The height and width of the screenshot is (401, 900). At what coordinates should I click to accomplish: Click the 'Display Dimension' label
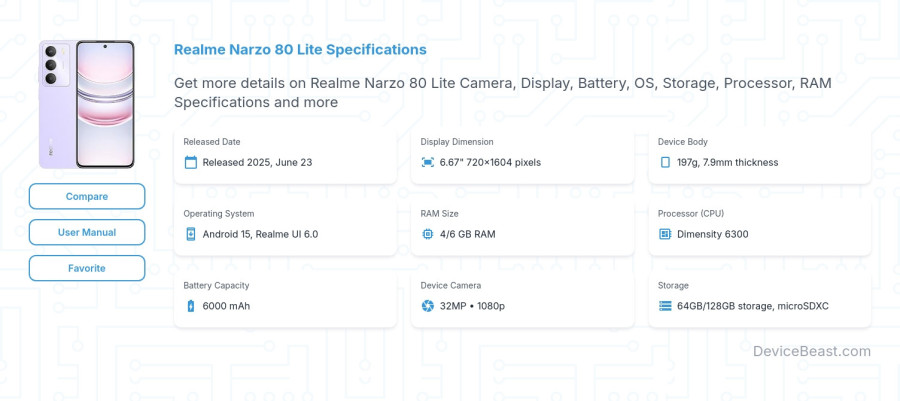(456, 142)
